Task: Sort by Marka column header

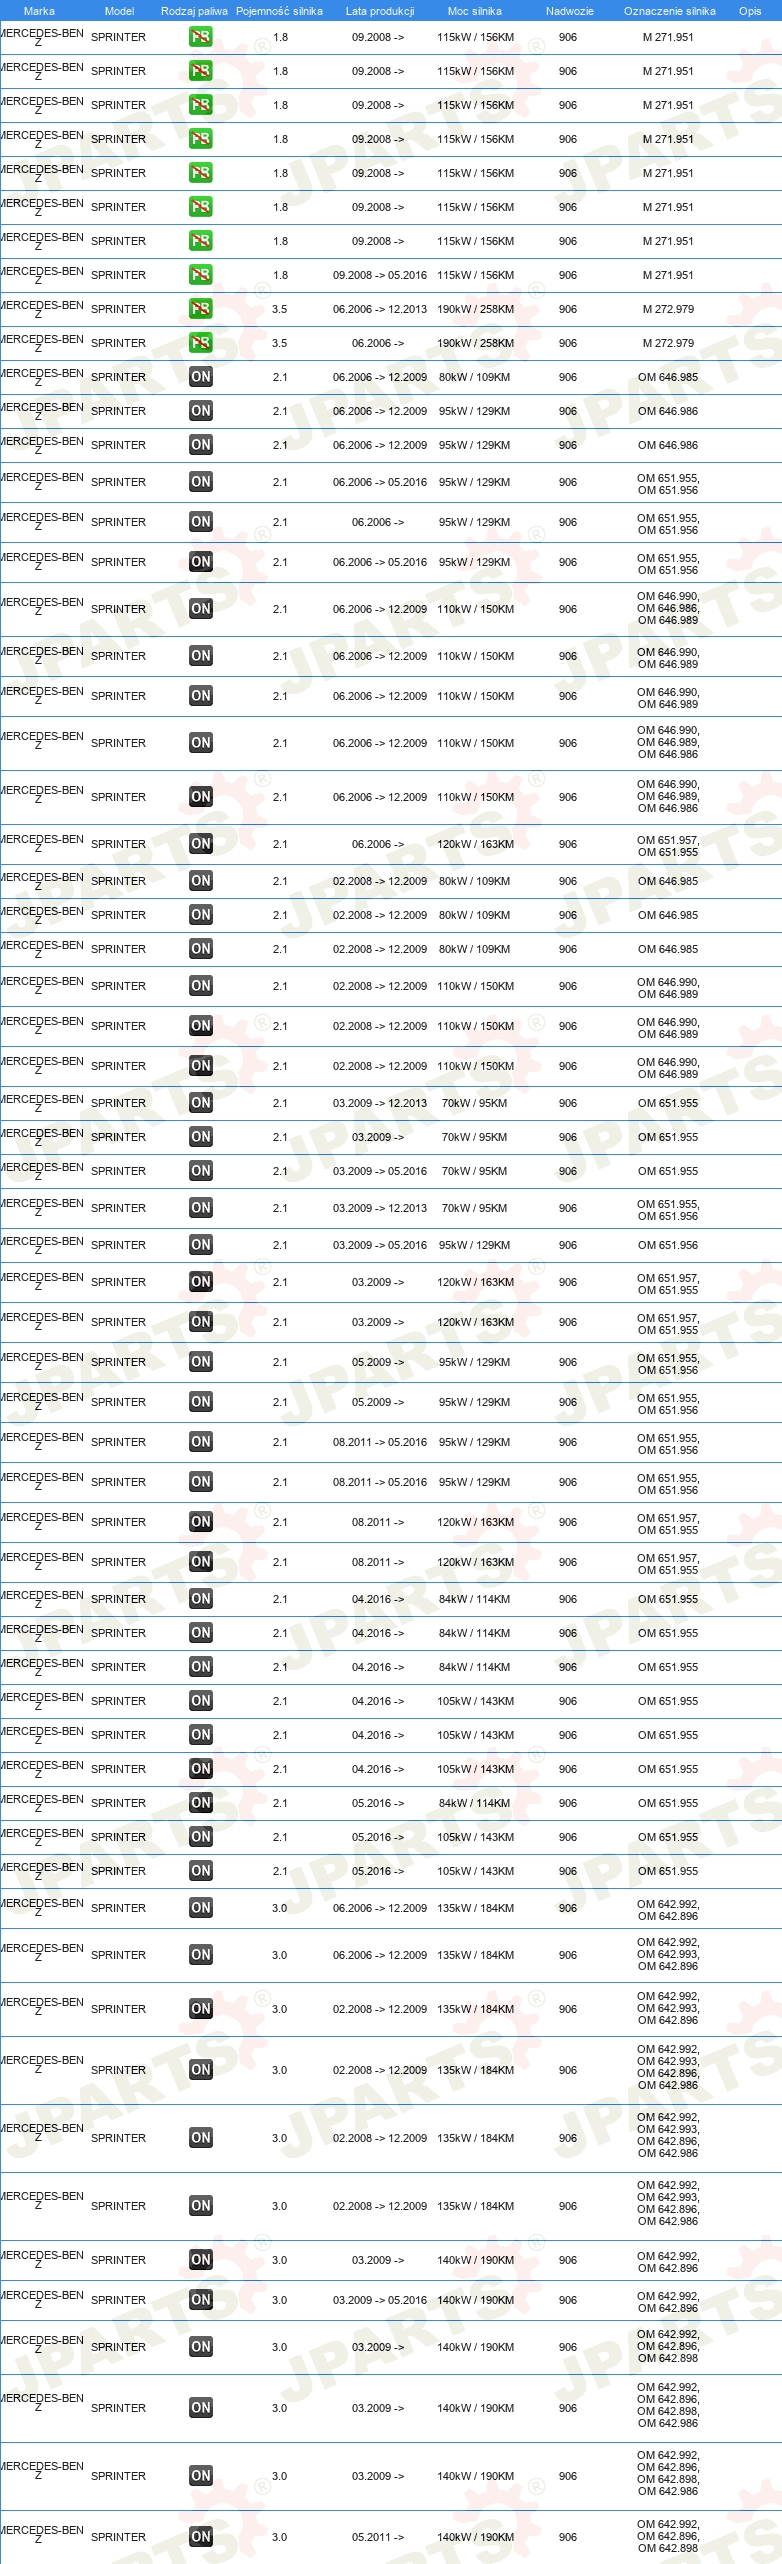Action: [39, 11]
